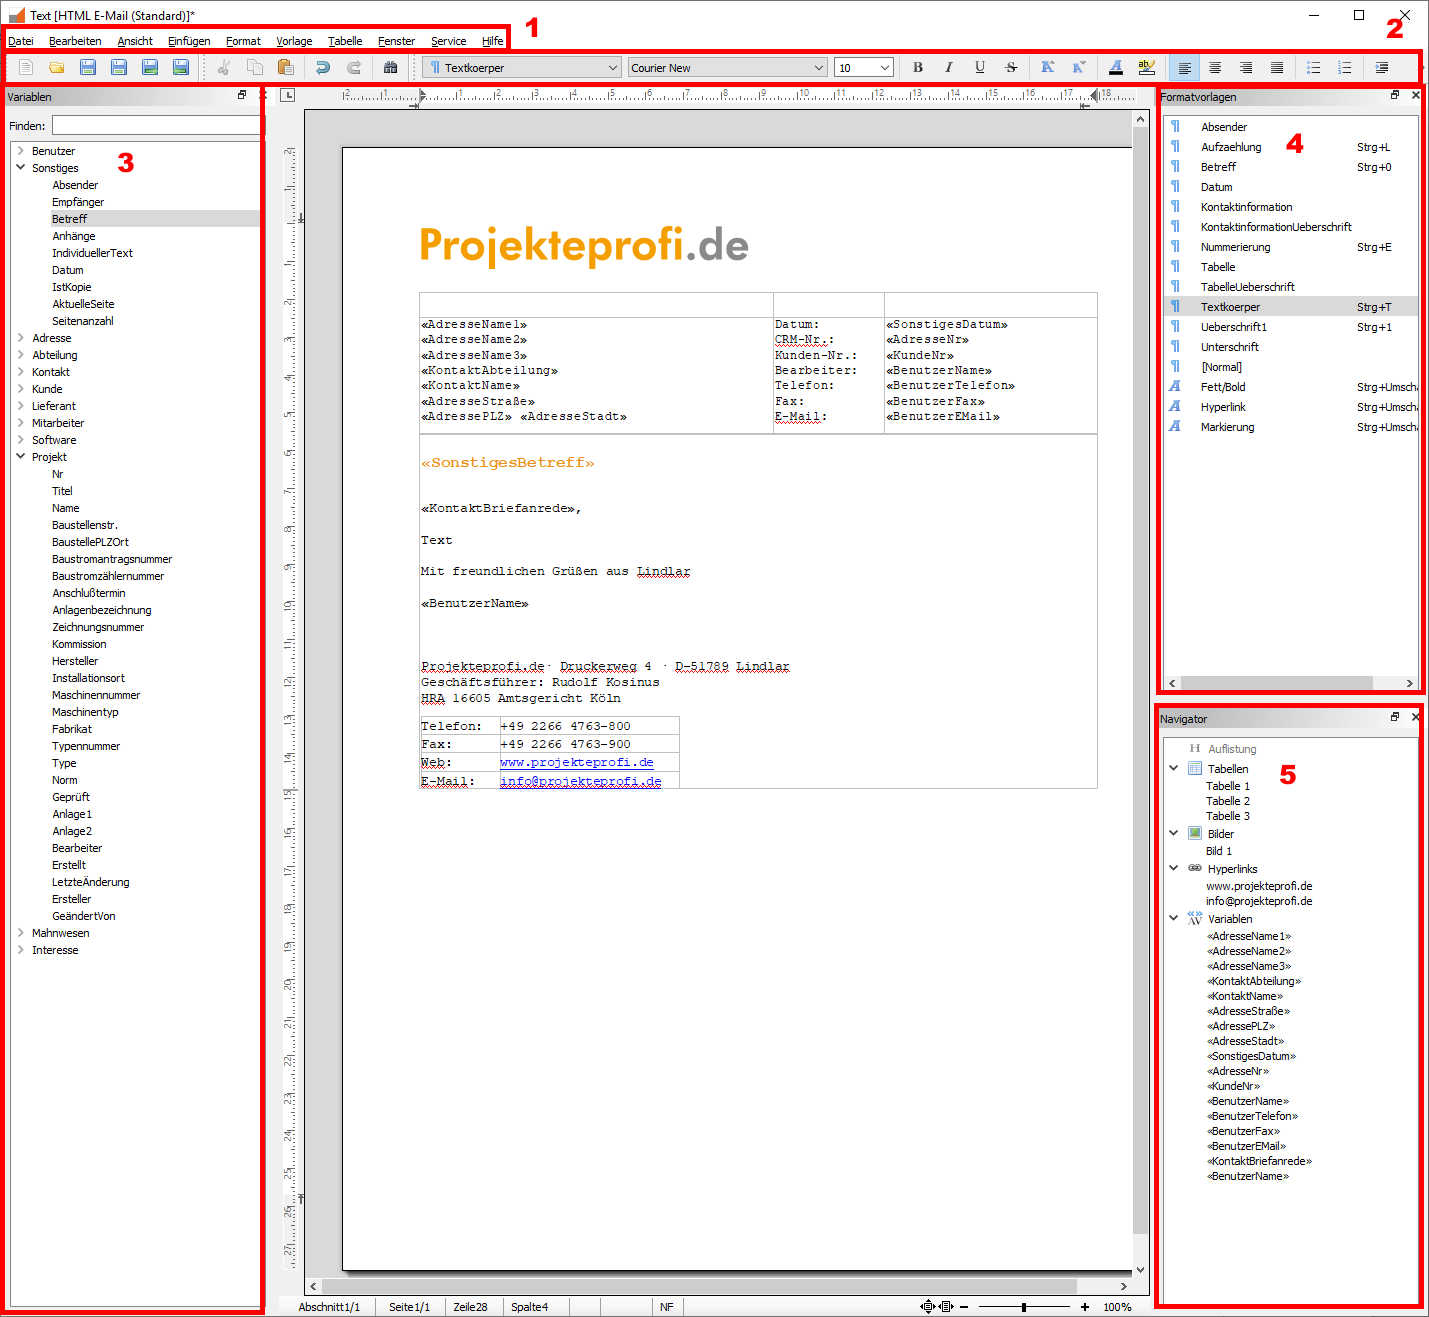Expand the Adresse variable group
1429x1317 pixels.
[x=21, y=338]
